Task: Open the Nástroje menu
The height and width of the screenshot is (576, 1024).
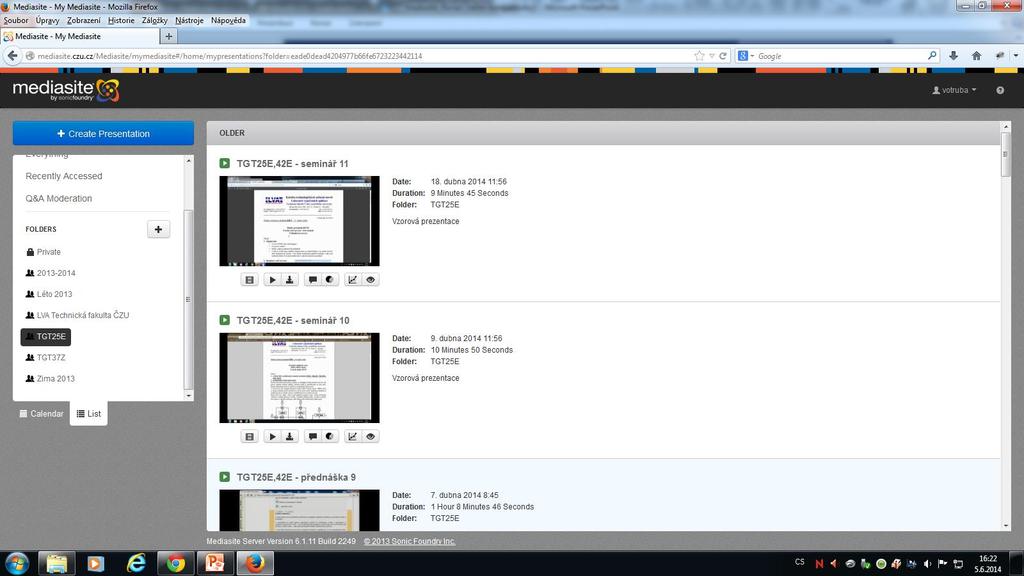Action: pos(189,20)
